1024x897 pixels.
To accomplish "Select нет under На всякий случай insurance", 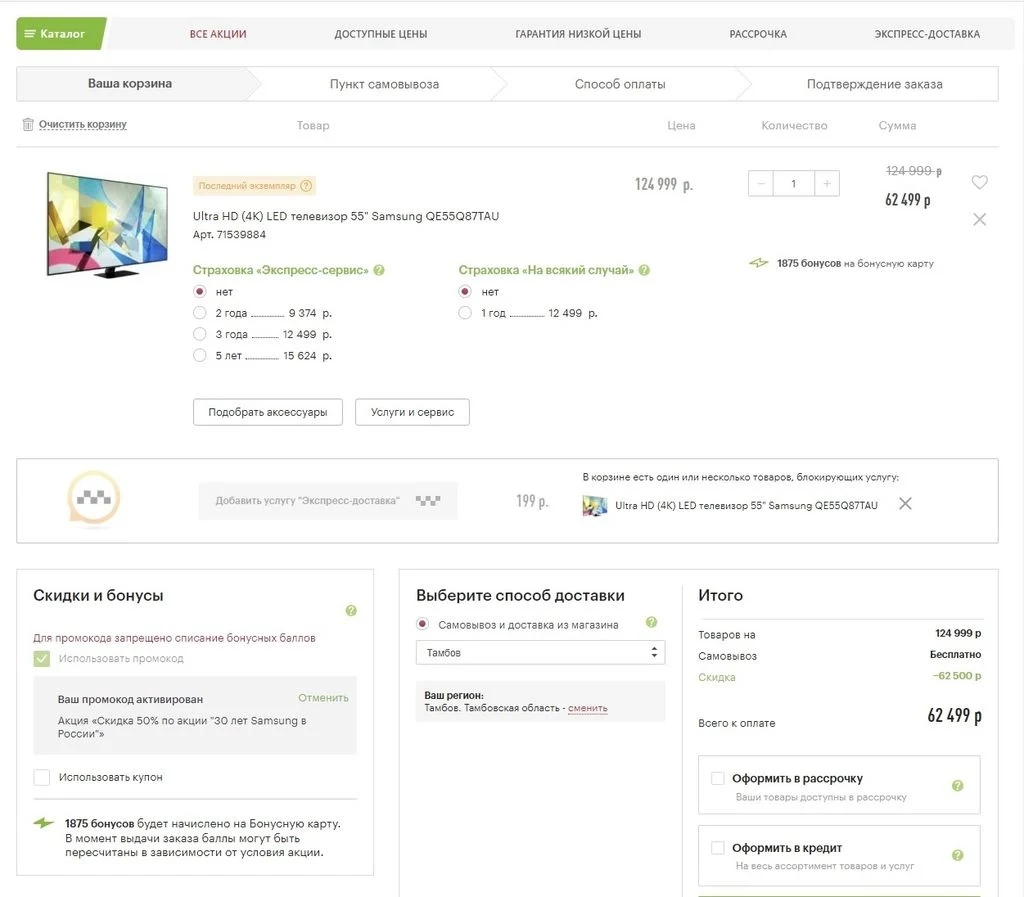I will pyautogui.click(x=465, y=291).
